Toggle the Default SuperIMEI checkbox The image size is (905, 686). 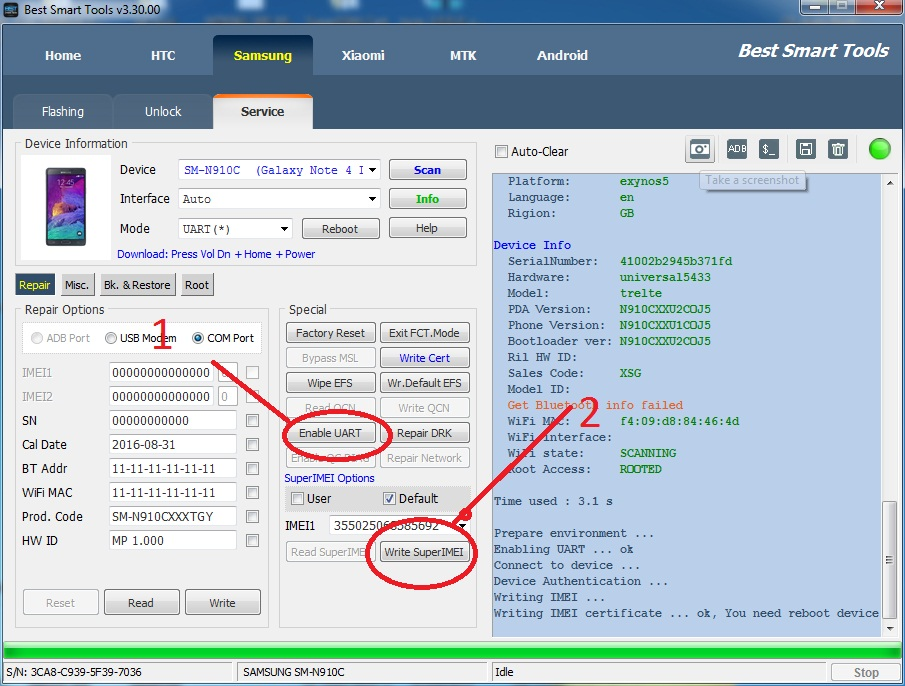pyautogui.click(x=390, y=498)
